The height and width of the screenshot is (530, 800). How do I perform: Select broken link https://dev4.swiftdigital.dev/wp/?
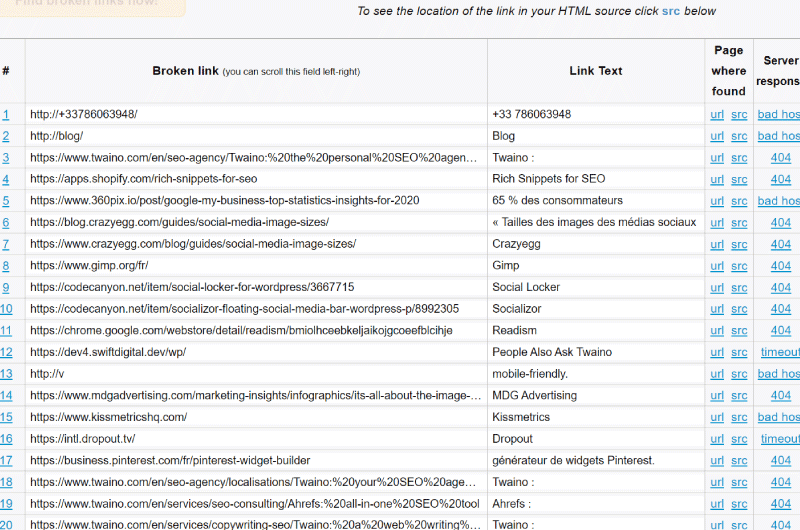click(x=108, y=352)
